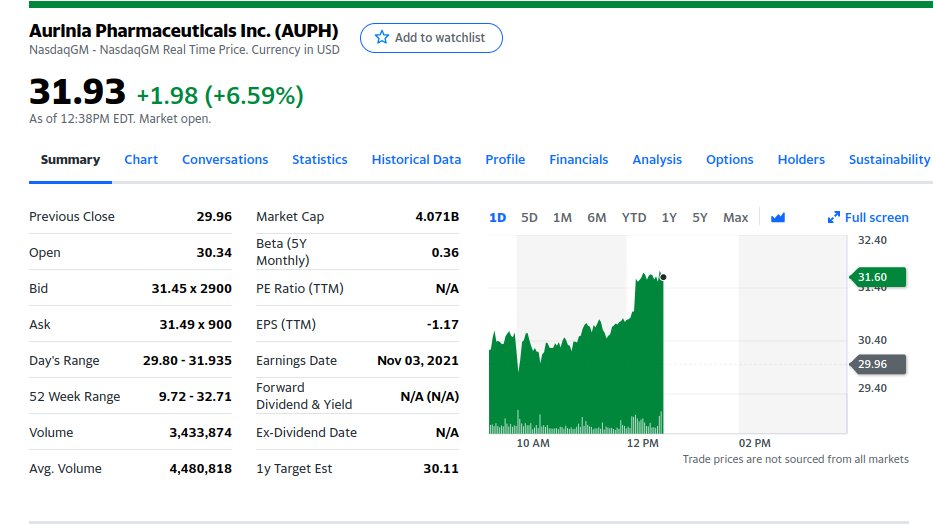933x524 pixels.
Task: Click the 32.40 price axis label
Action: (x=872, y=240)
